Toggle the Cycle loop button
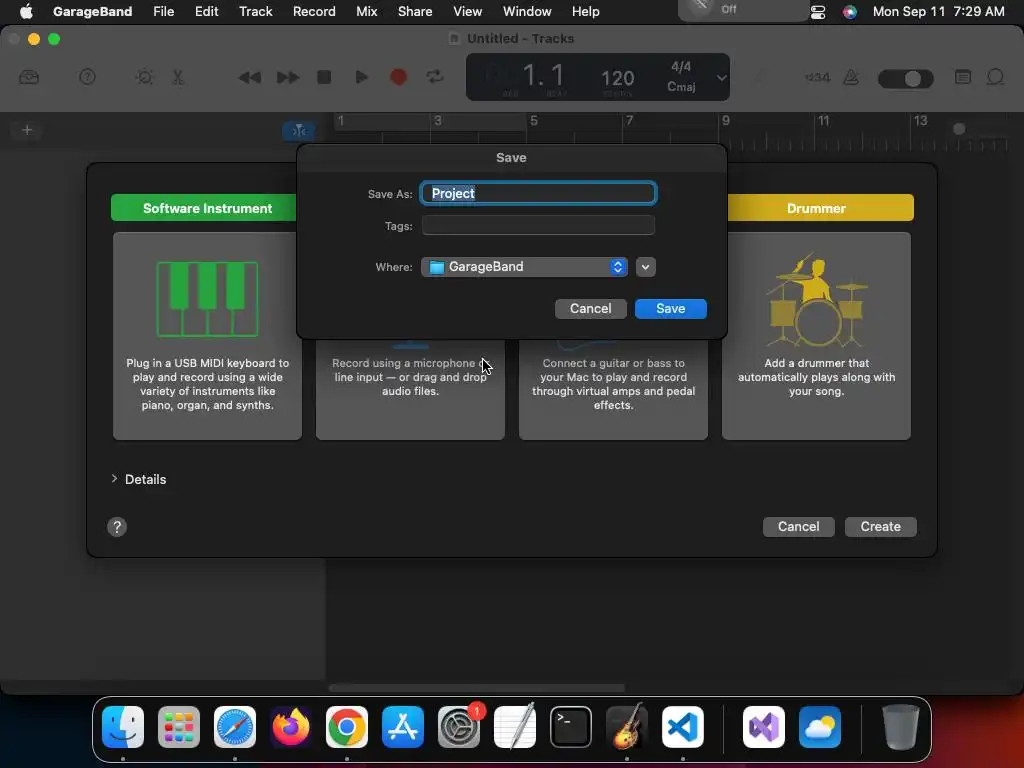Screen dimensions: 1024x768 (x=434, y=77)
